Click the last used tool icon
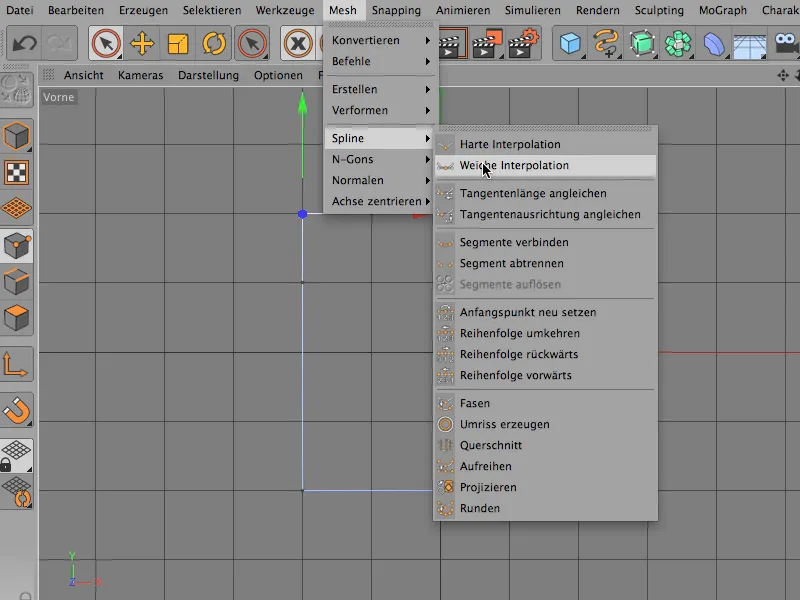This screenshot has width=800, height=600. point(252,44)
